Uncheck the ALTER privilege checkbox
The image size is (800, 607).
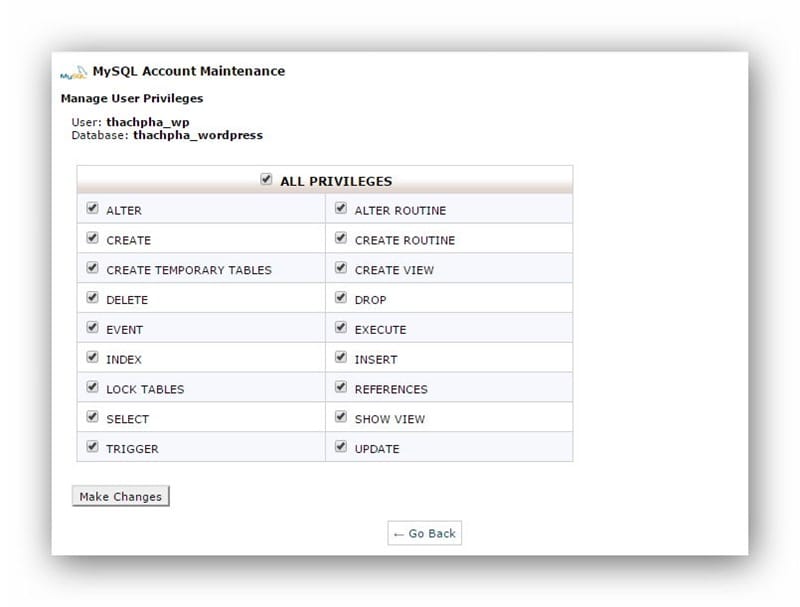coord(92,208)
